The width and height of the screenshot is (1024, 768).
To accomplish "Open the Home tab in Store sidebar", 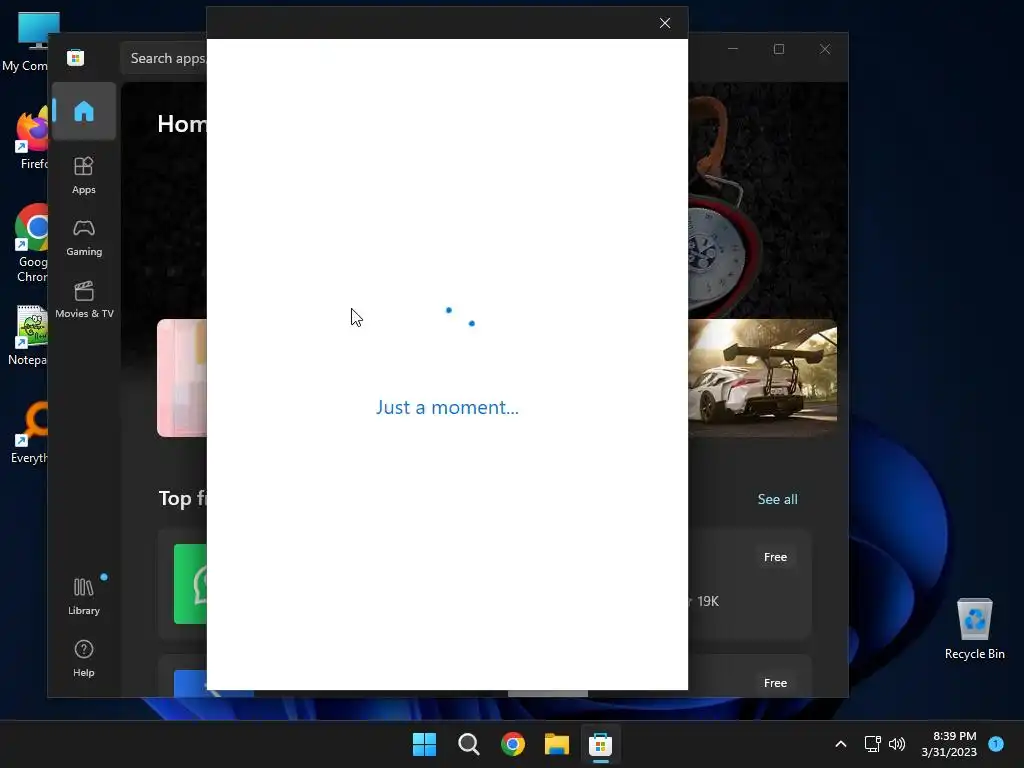I will tap(84, 111).
